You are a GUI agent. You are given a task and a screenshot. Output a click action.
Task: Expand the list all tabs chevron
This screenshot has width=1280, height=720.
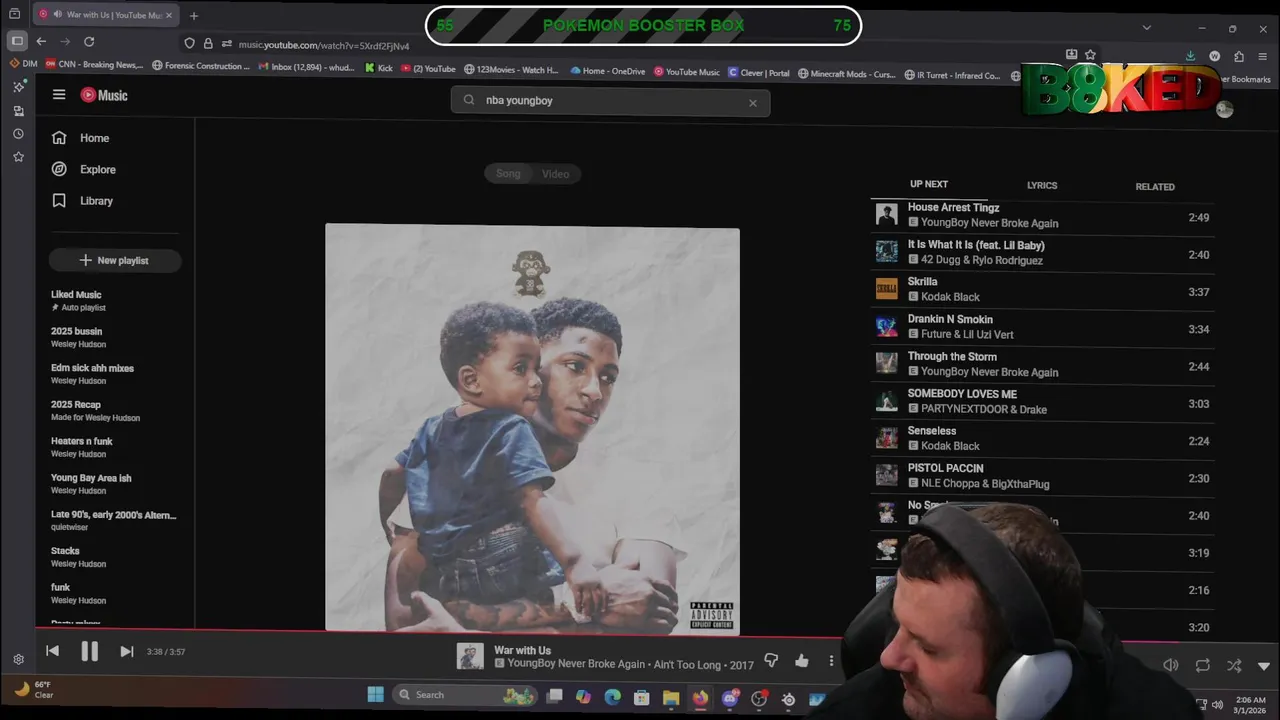[1146, 27]
